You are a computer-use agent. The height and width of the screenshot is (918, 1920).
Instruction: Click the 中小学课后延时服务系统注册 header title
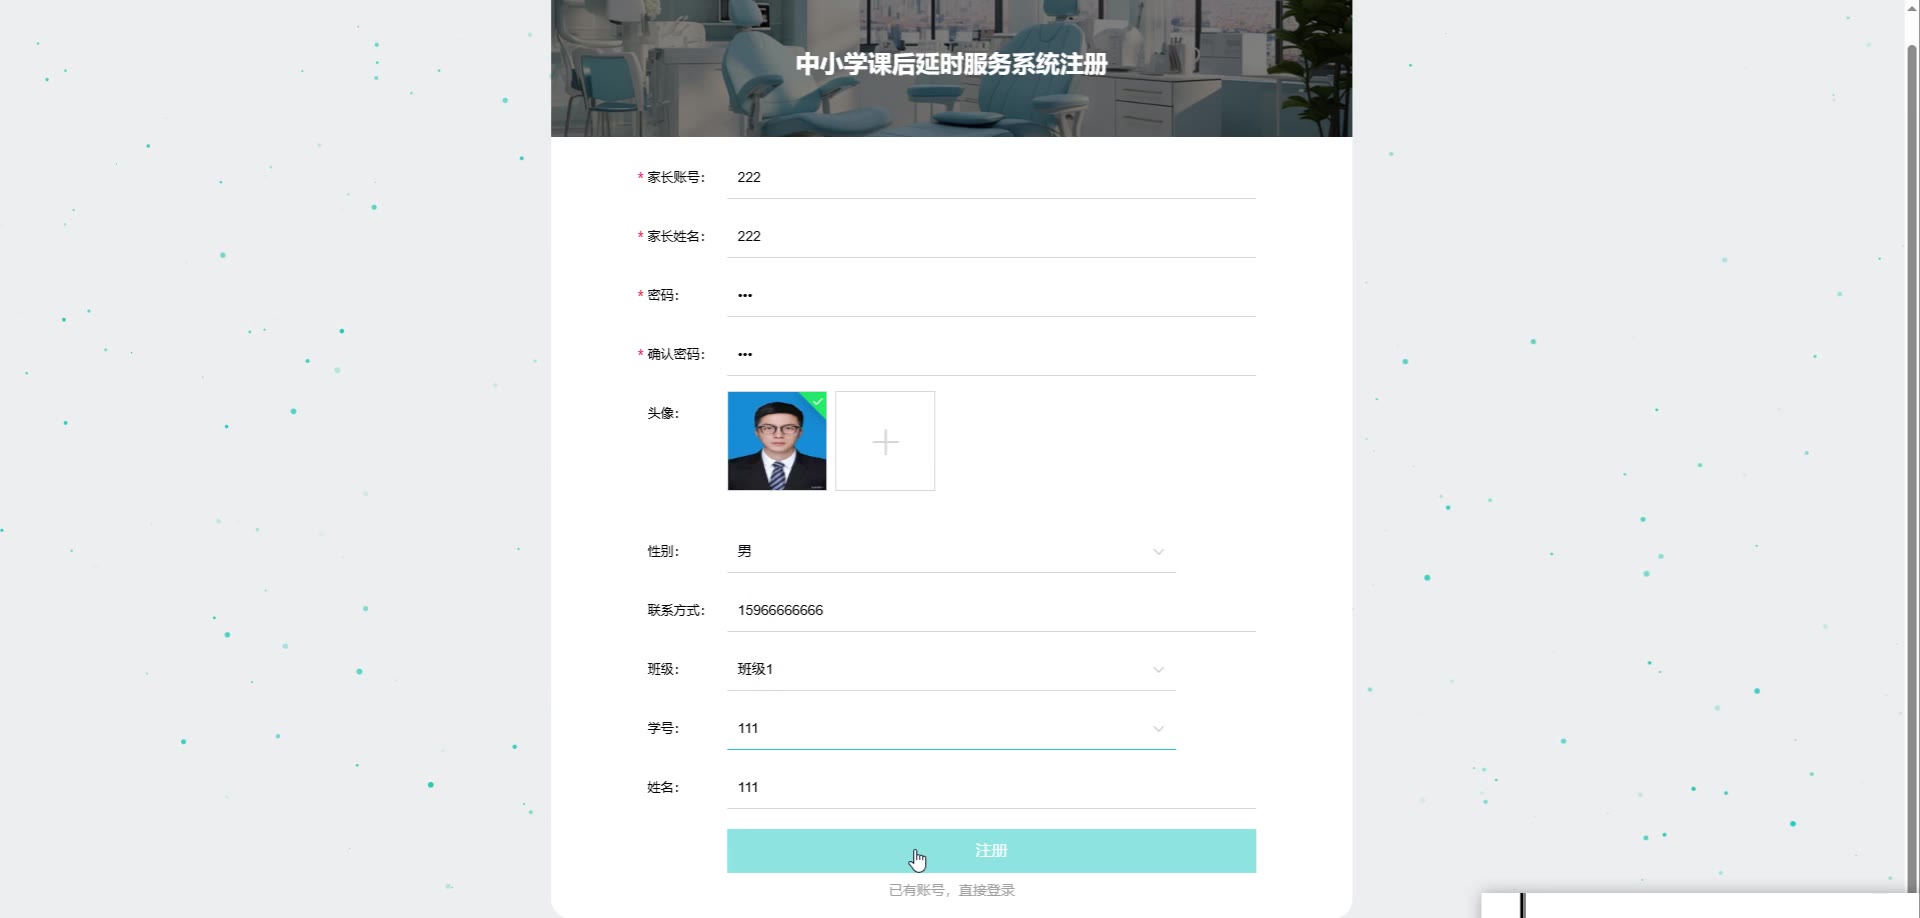[951, 64]
